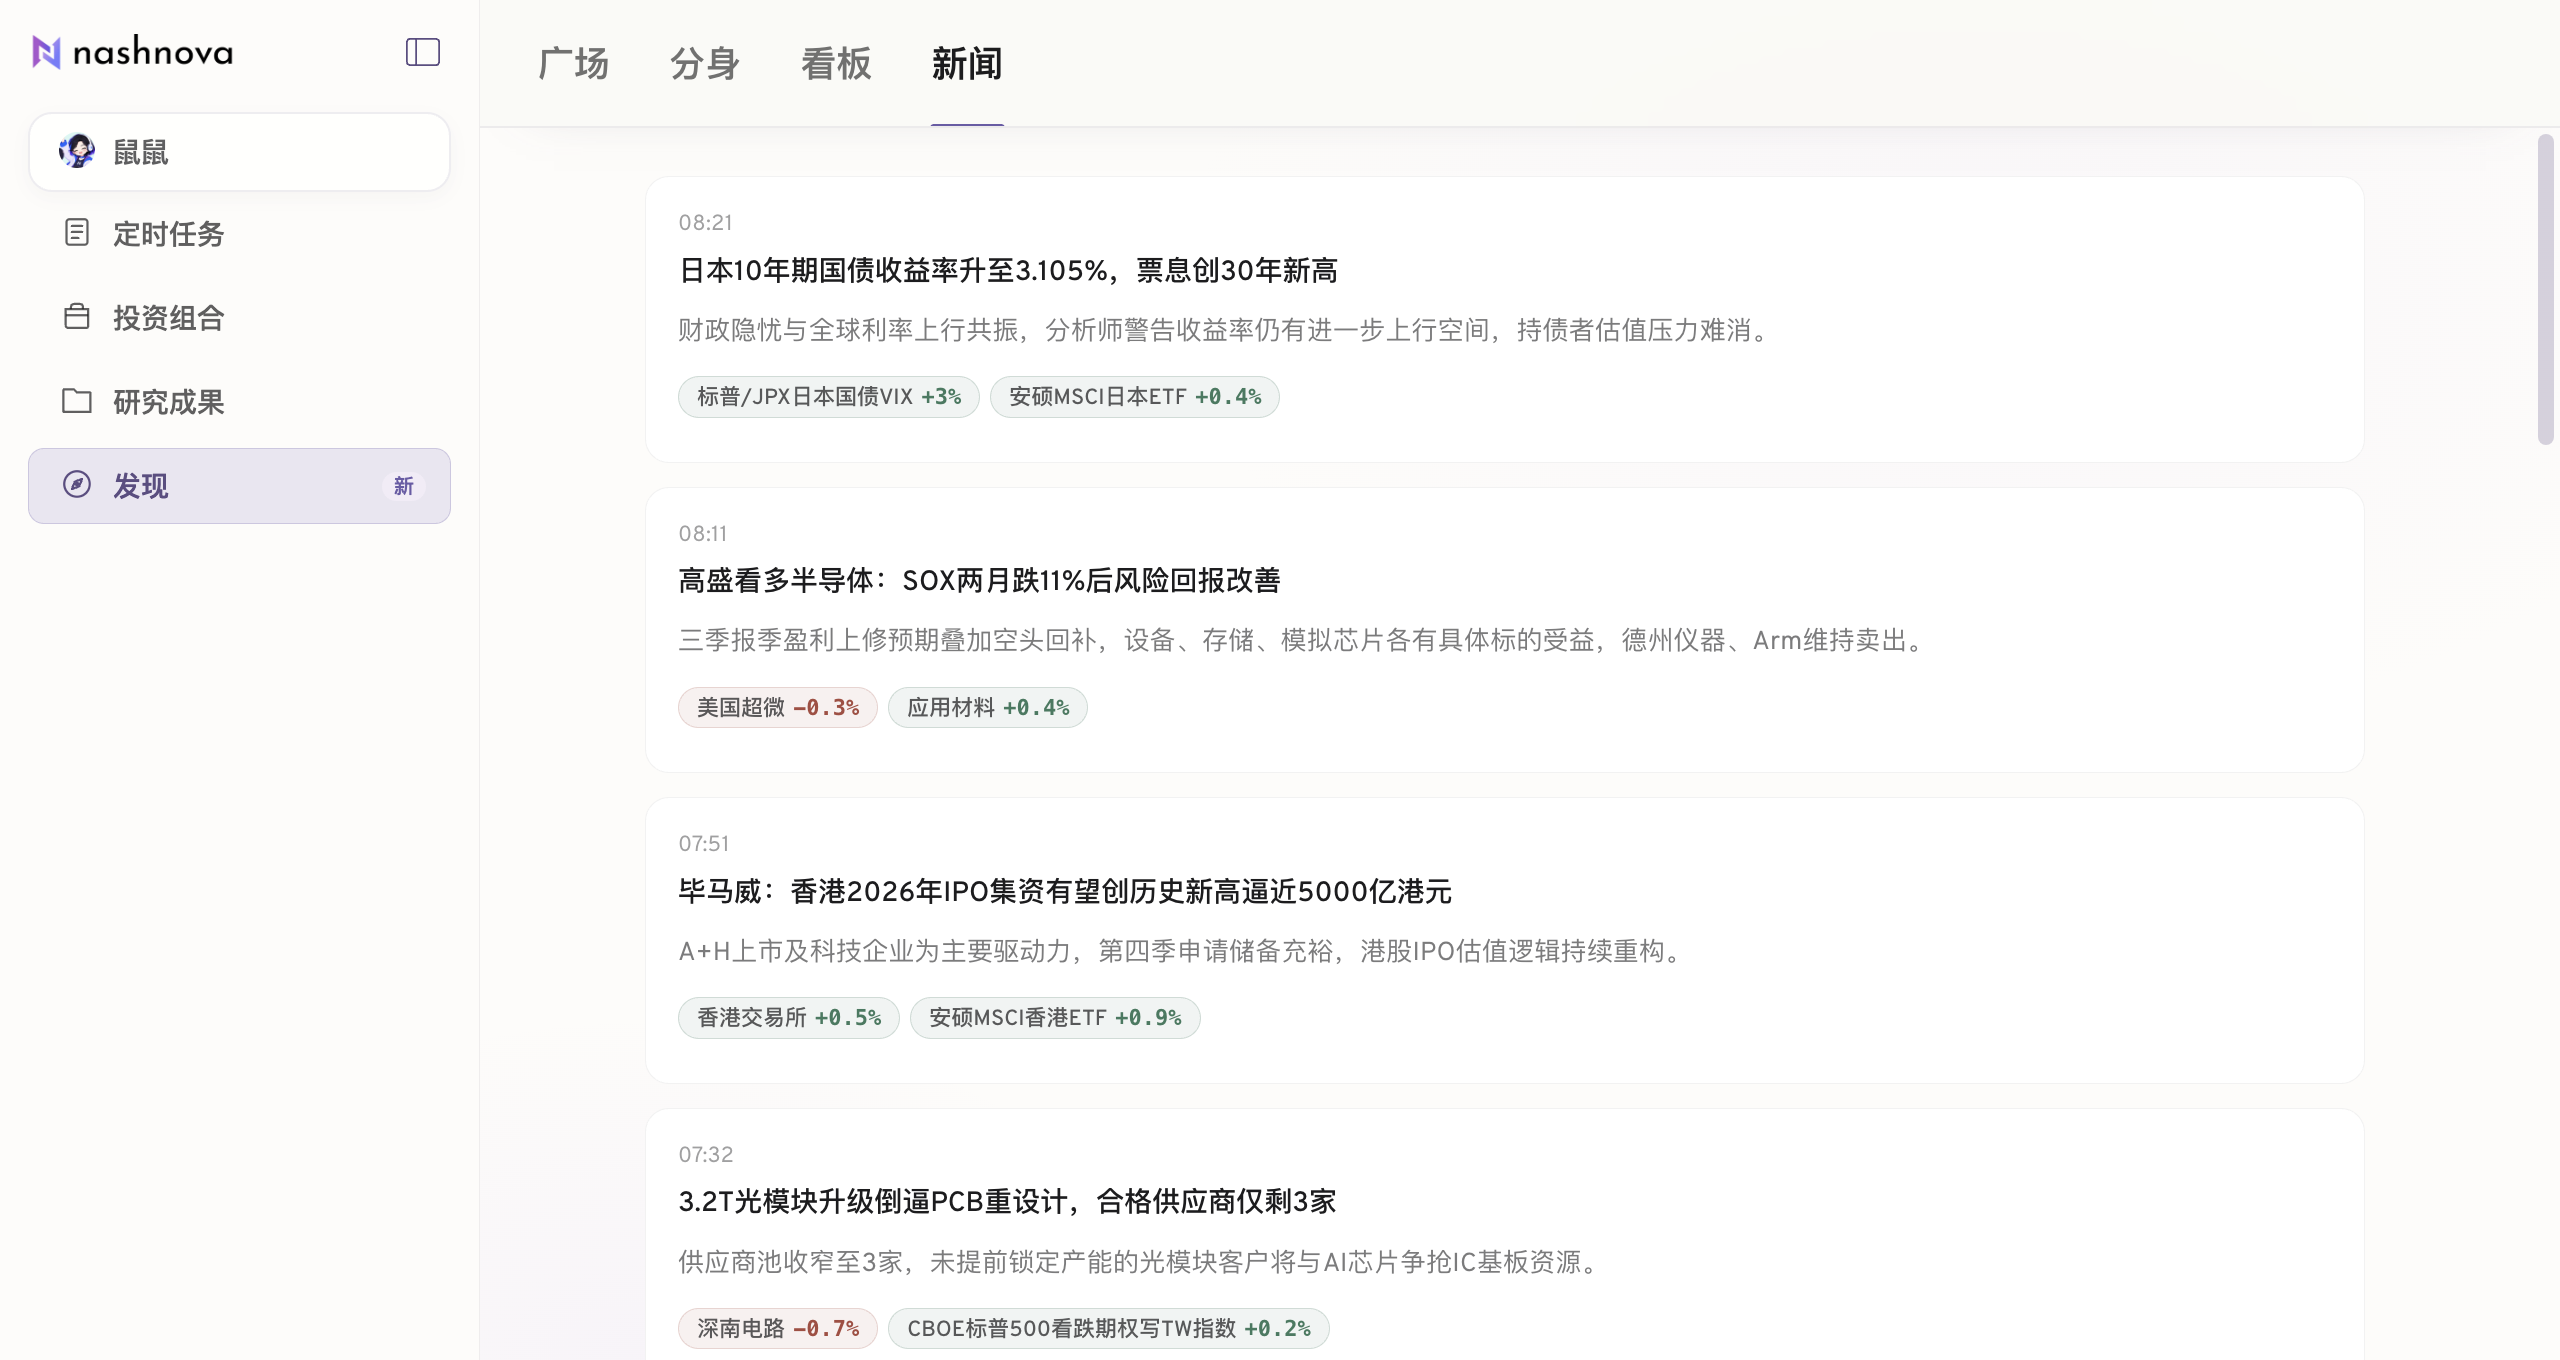Open the 鼠鼠 profile avatar

[x=77, y=151]
